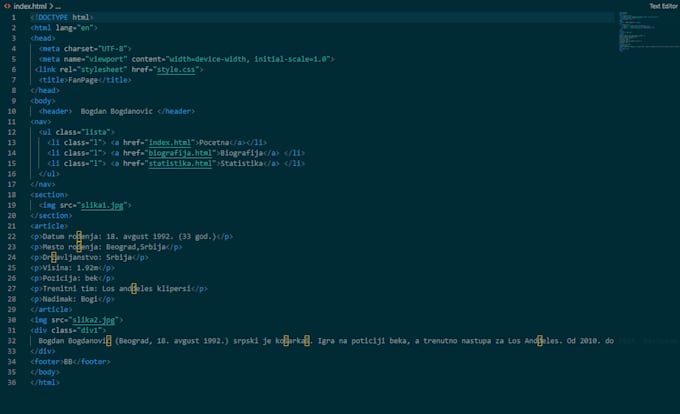Image resolution: width=680 pixels, height=414 pixels.
Task: Click the opening article tag on line 21
Action: tap(49, 226)
